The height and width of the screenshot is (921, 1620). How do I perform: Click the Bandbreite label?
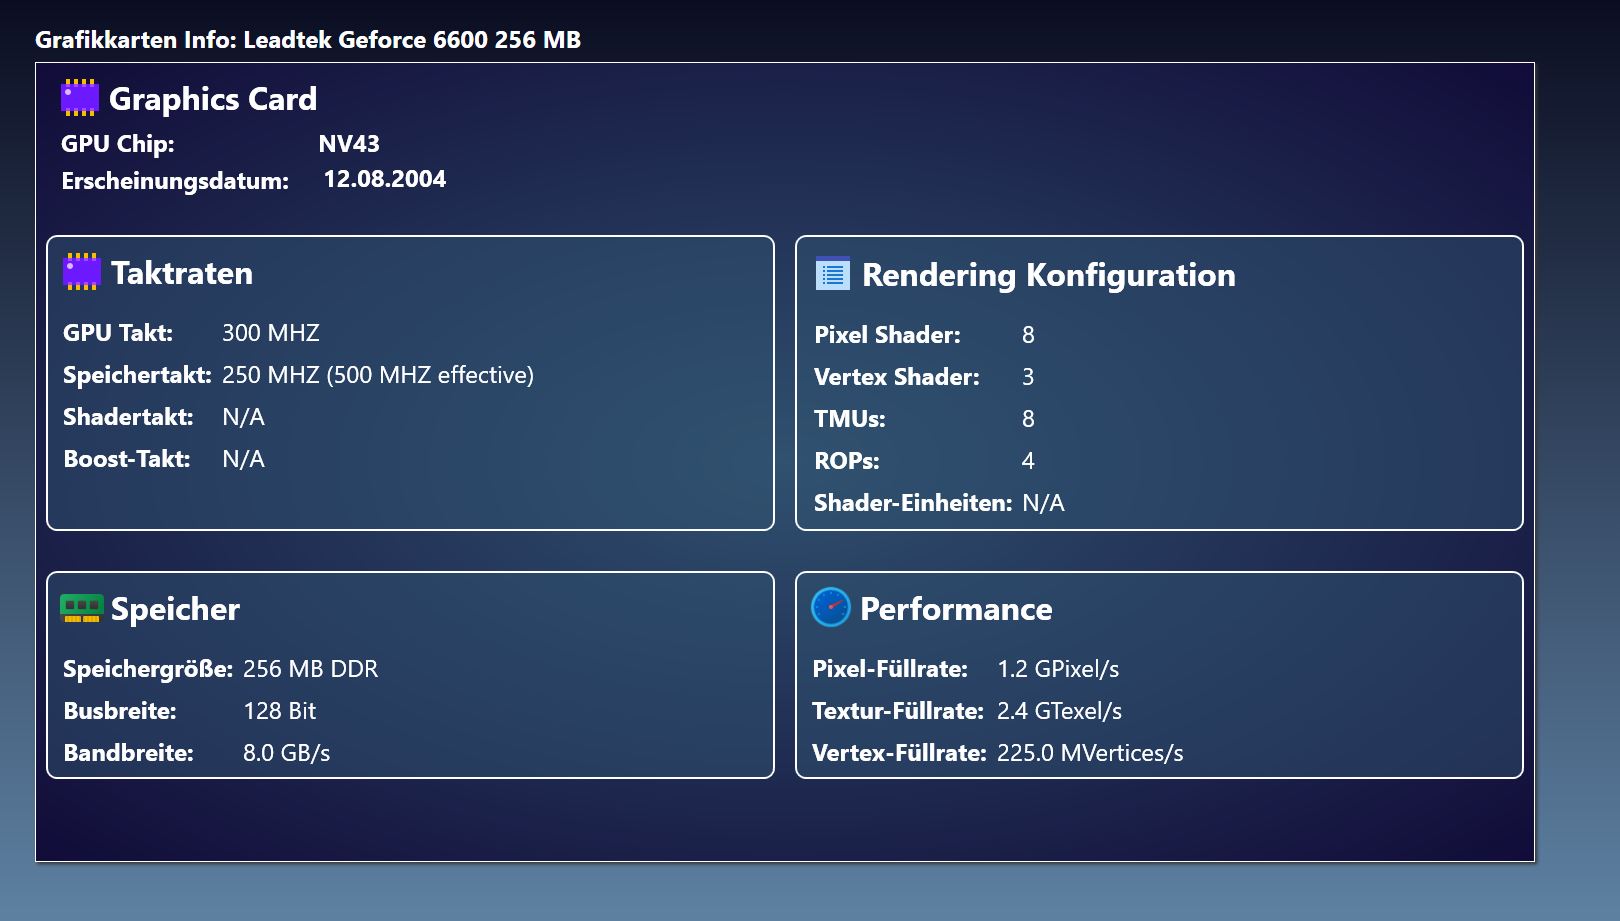coord(128,753)
